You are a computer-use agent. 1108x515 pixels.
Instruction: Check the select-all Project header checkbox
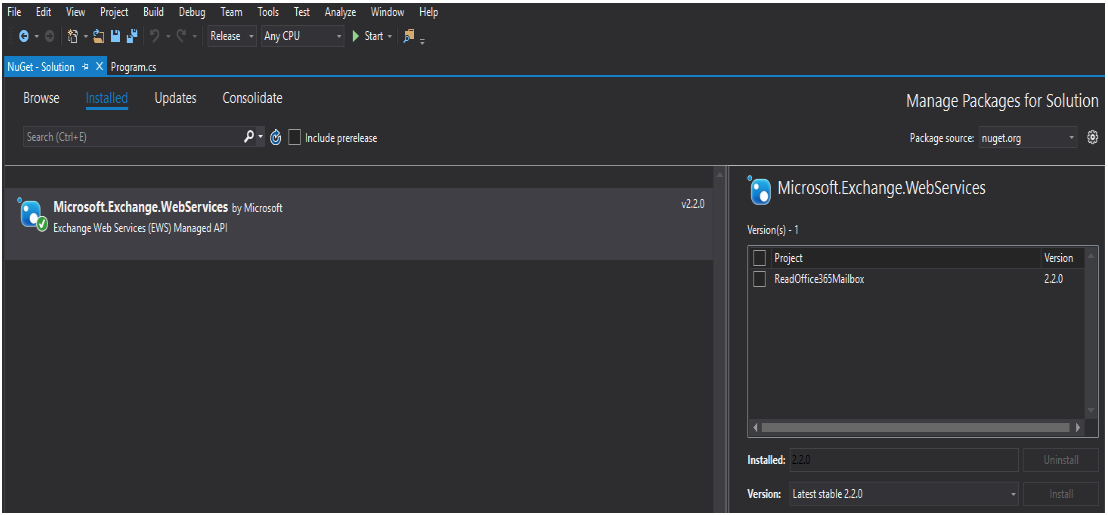(x=760, y=258)
